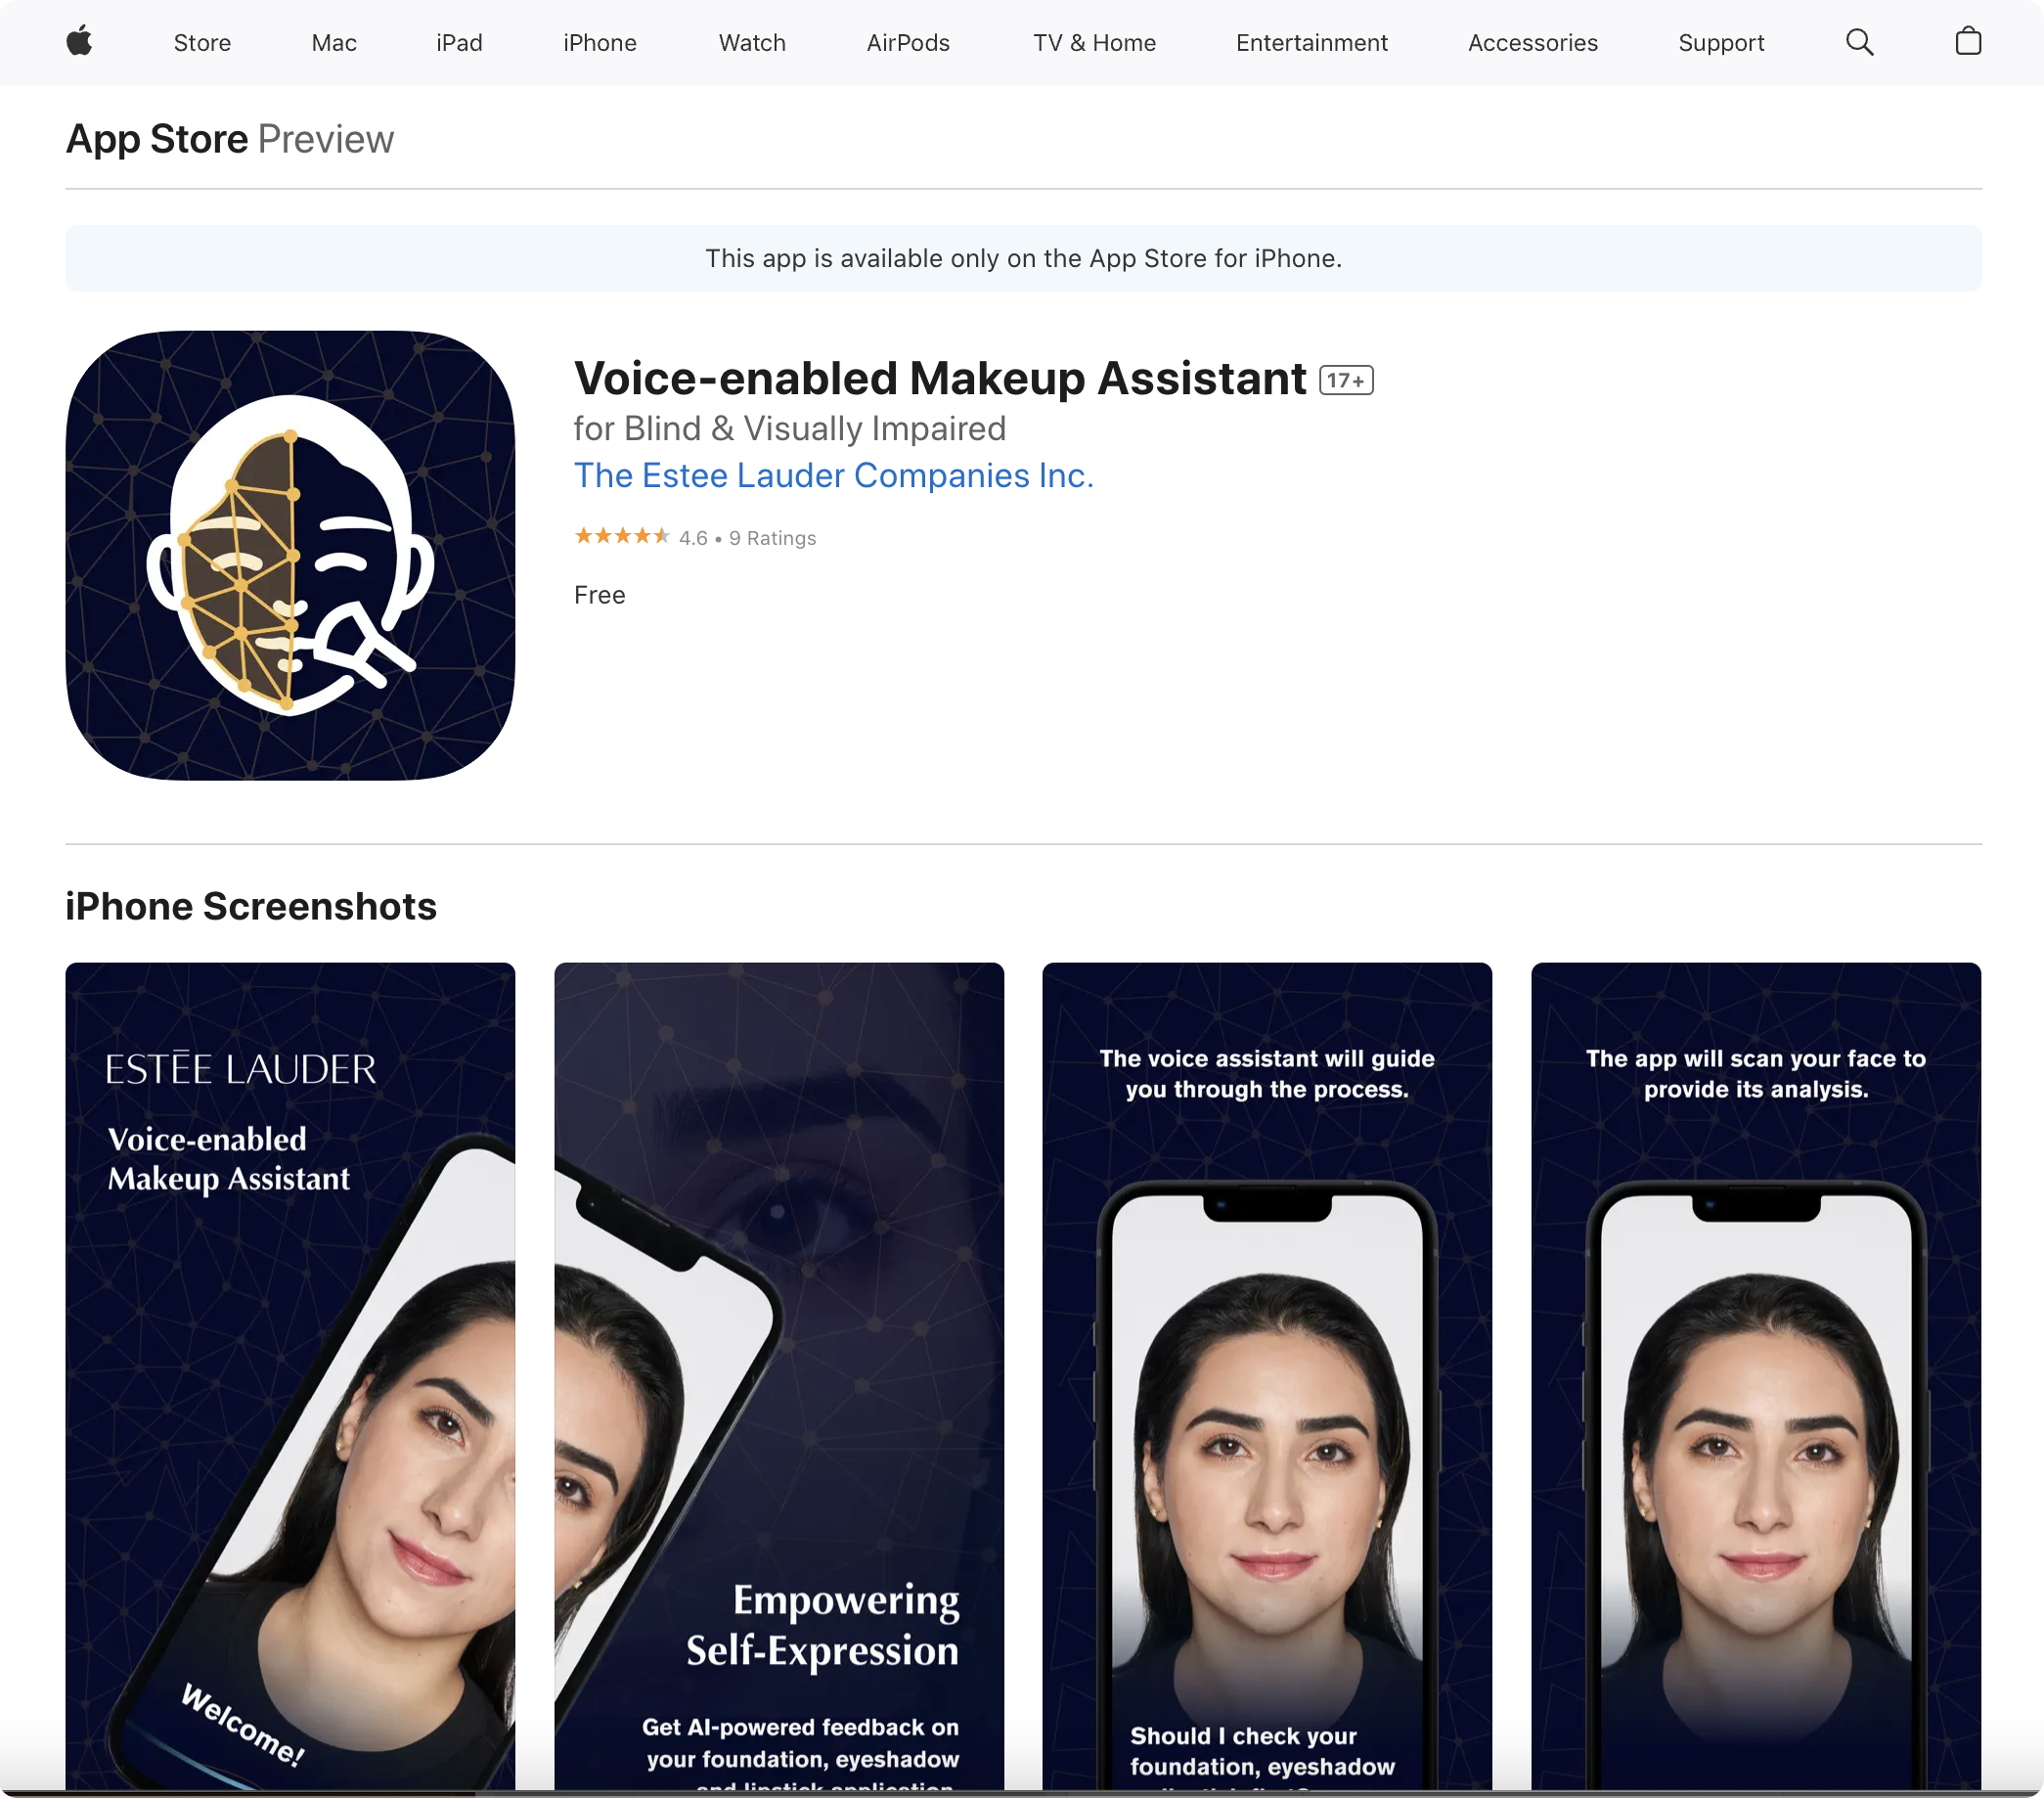Open The Estee Lauder Companies Inc. link
Viewport: 2044px width, 1798px height.
click(x=833, y=476)
